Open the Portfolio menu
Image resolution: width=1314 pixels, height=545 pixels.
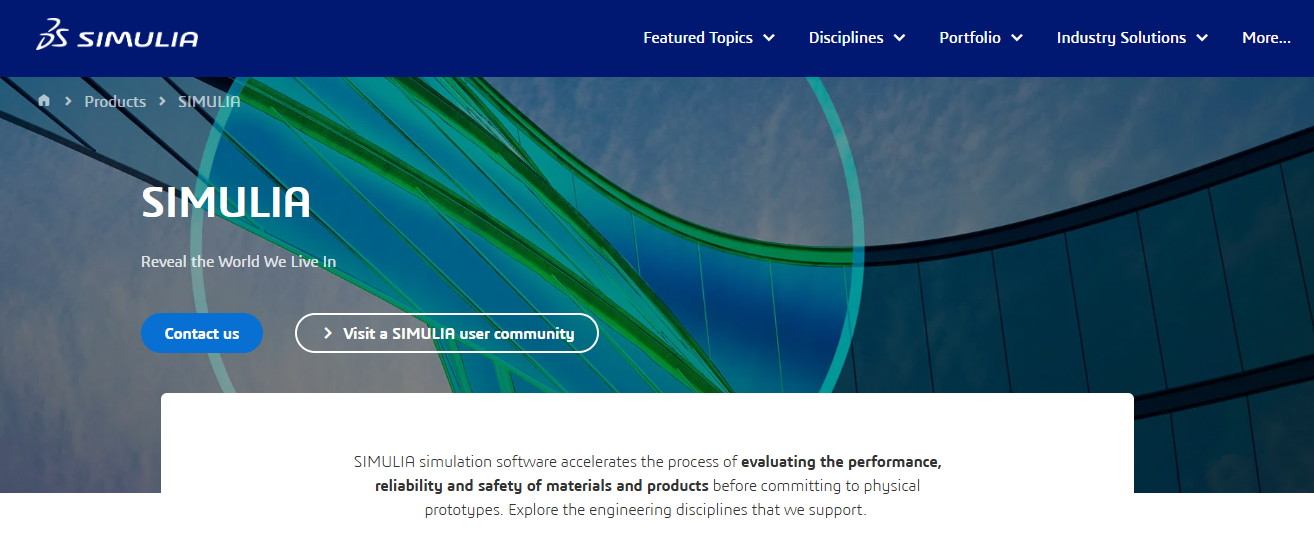tap(981, 37)
